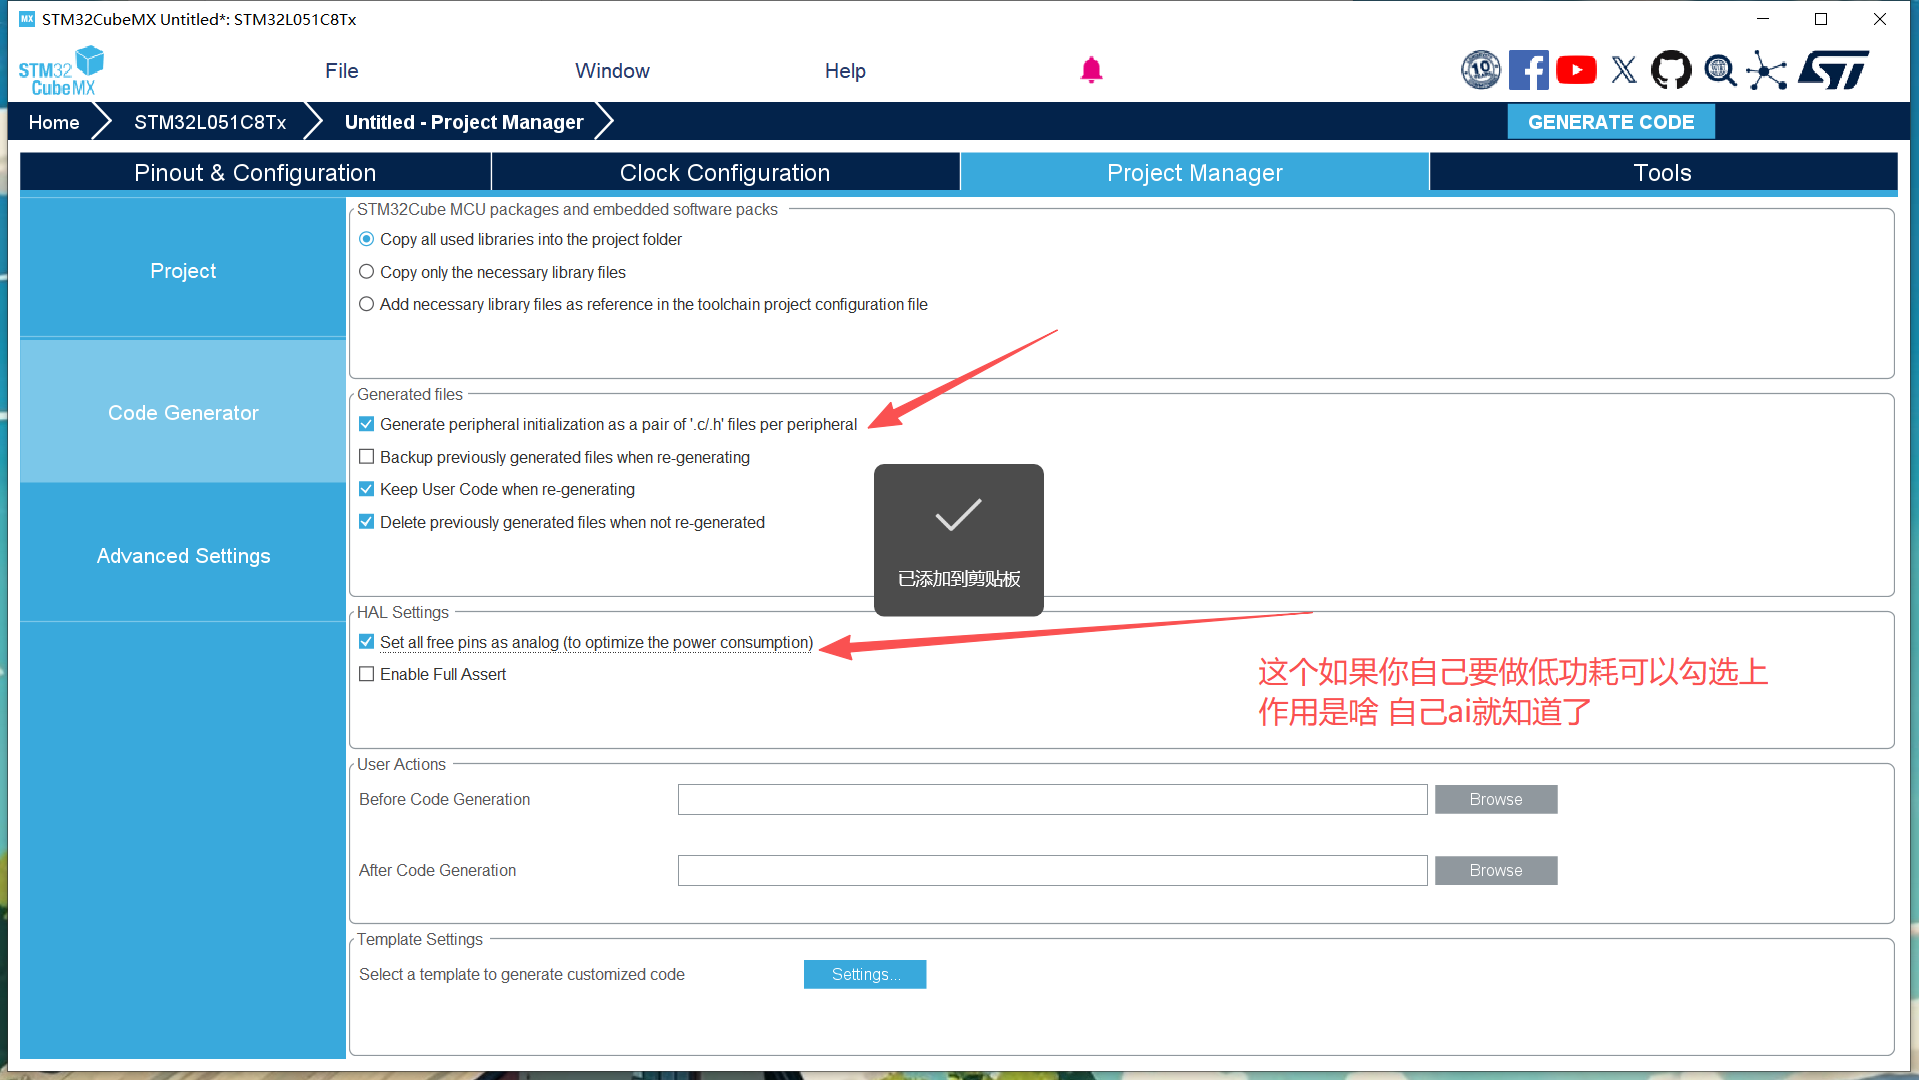This screenshot has width=1919, height=1080.
Task: Close the STM32CubeMX window
Action: (x=1880, y=19)
